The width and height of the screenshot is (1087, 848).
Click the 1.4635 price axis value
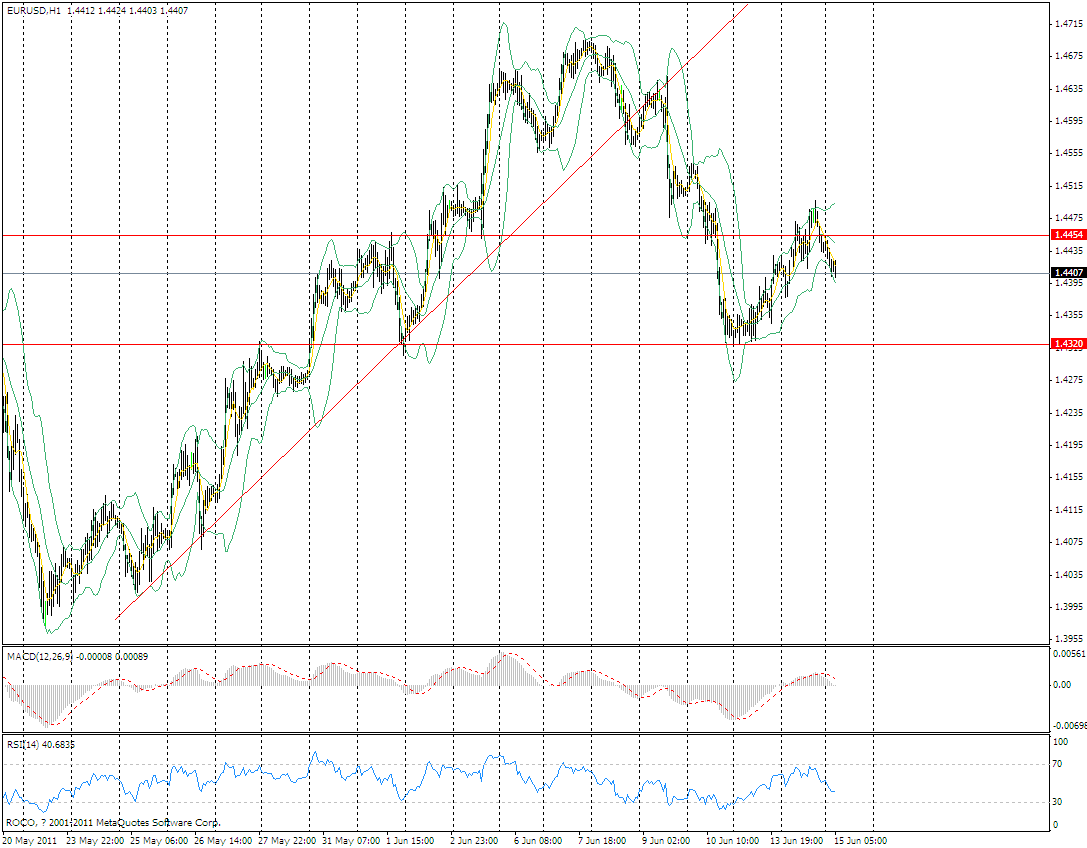click(x=1068, y=88)
